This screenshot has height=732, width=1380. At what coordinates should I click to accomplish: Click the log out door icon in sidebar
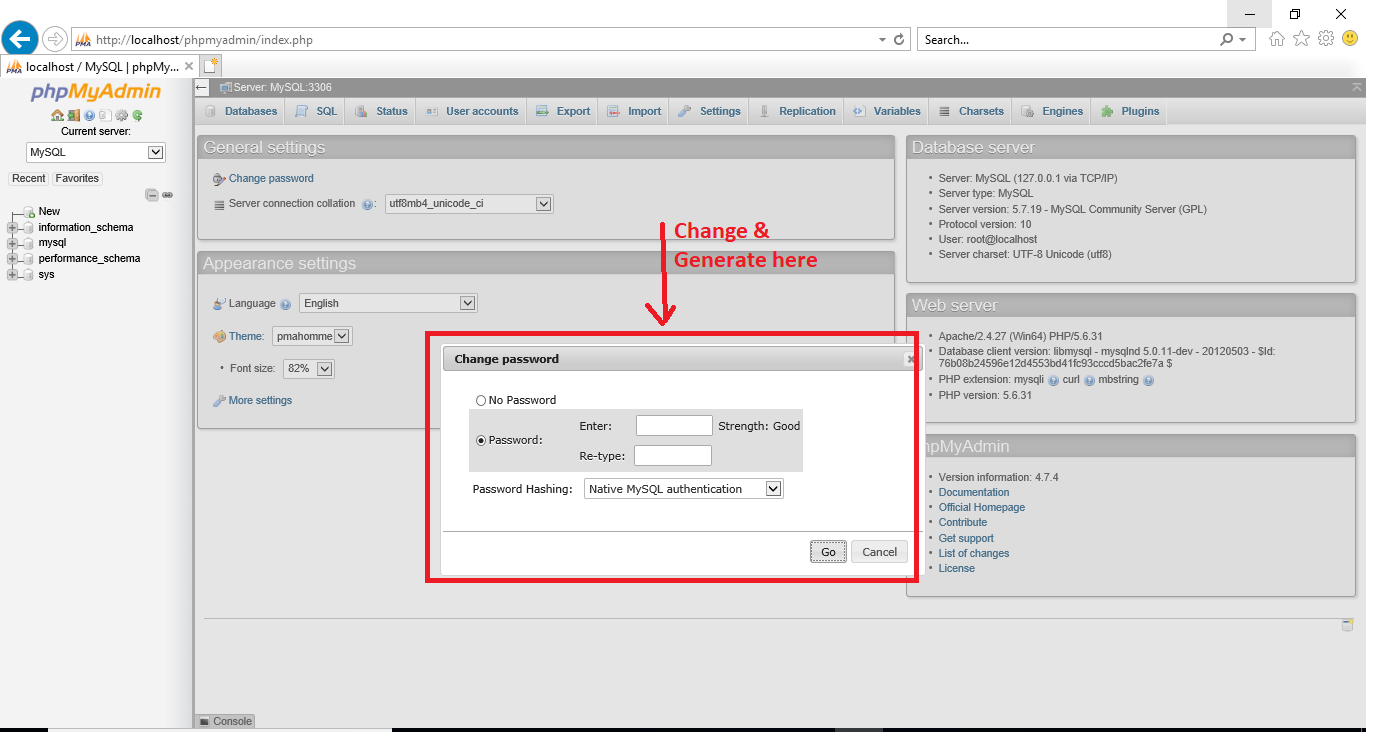point(73,116)
